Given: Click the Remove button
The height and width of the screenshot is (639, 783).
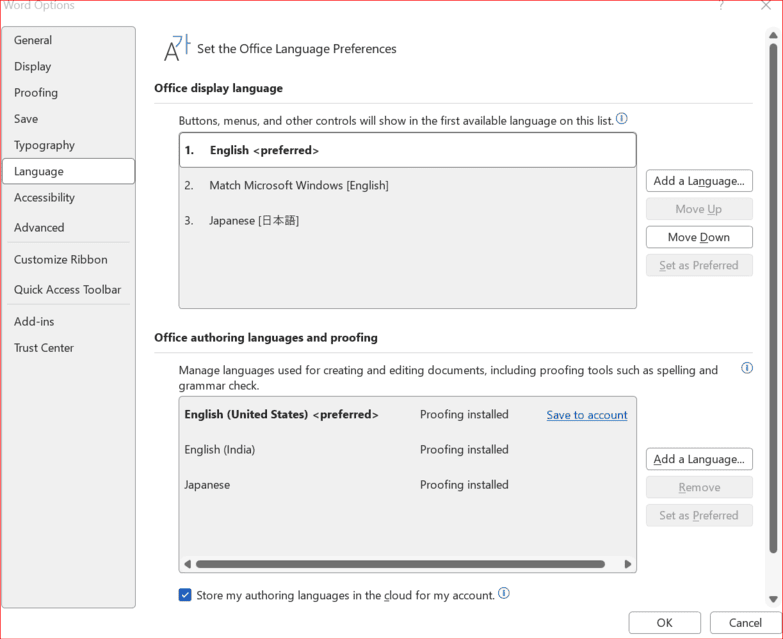Looking at the screenshot, I should coord(699,487).
